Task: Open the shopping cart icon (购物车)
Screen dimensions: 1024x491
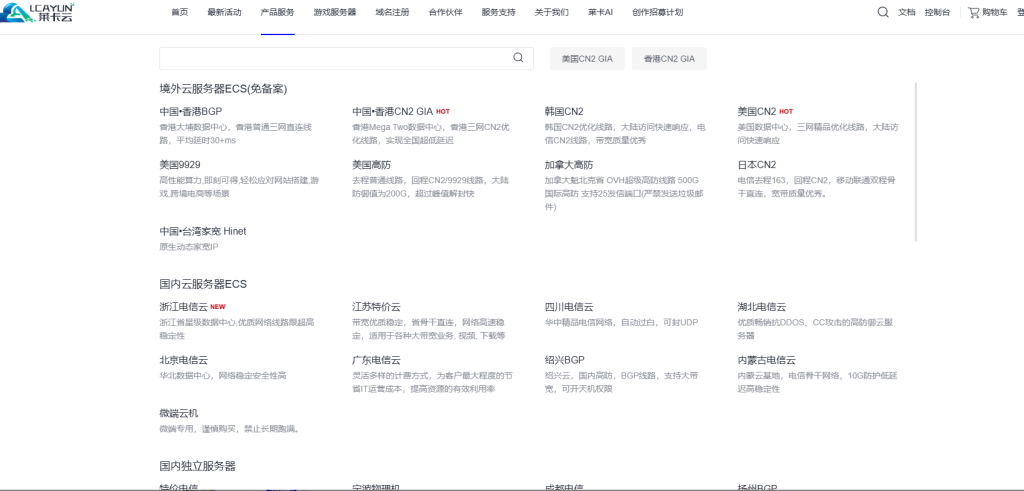Action: (973, 13)
